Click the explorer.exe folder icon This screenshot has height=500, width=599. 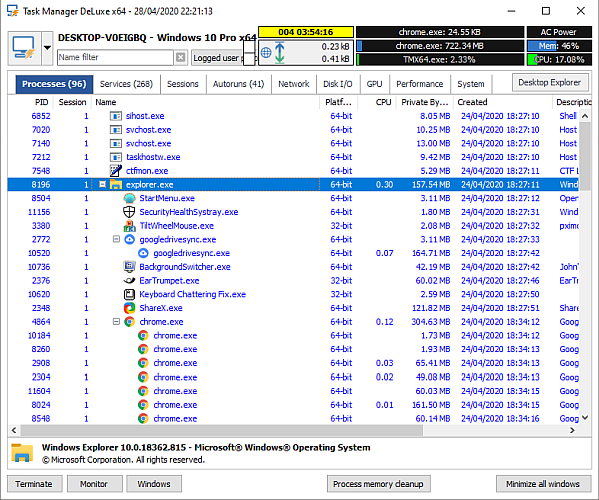[x=116, y=184]
